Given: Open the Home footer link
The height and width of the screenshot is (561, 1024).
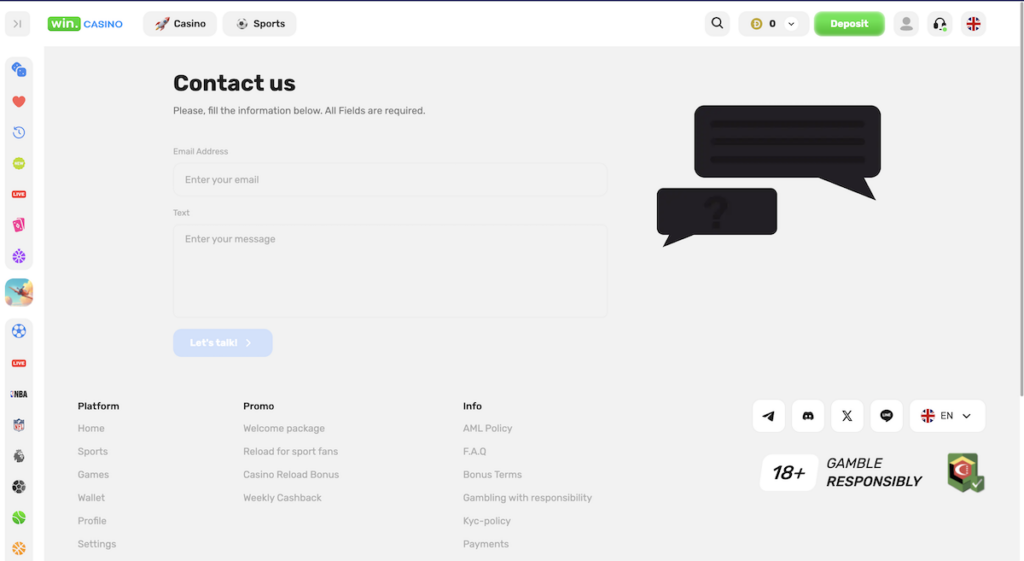Looking at the screenshot, I should [x=91, y=428].
